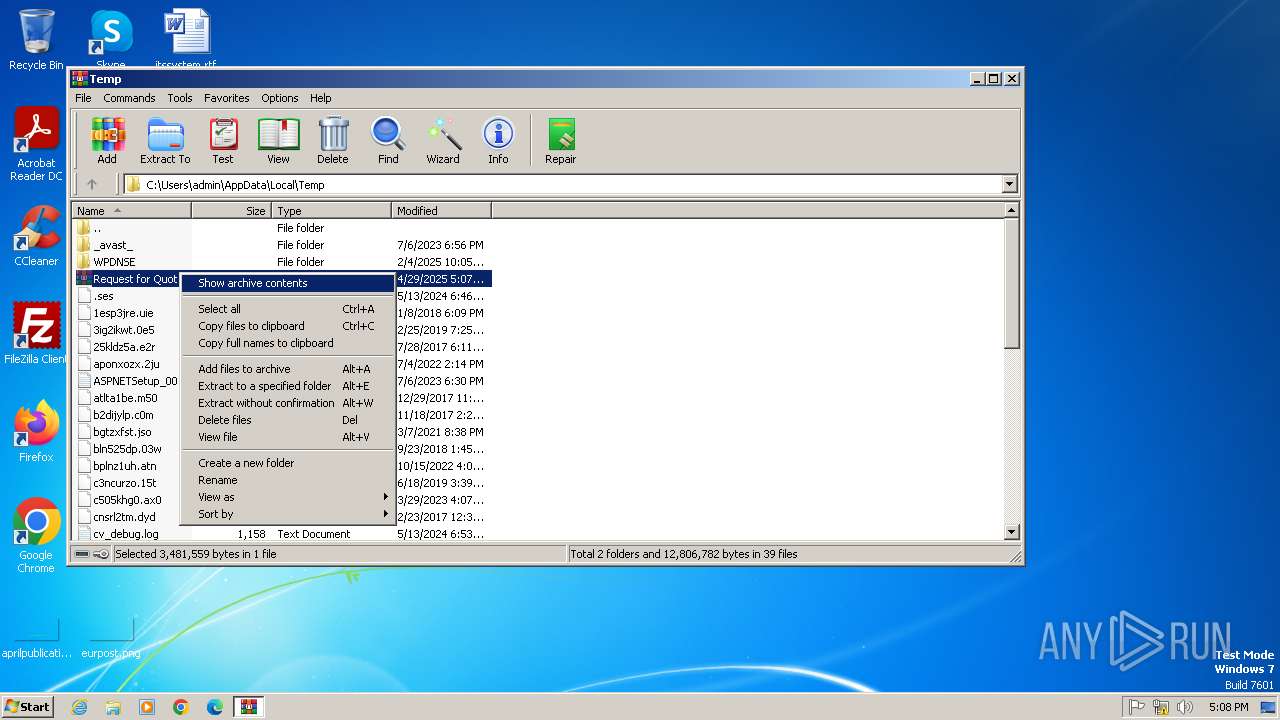Open the Wizard wand icon

(443, 141)
